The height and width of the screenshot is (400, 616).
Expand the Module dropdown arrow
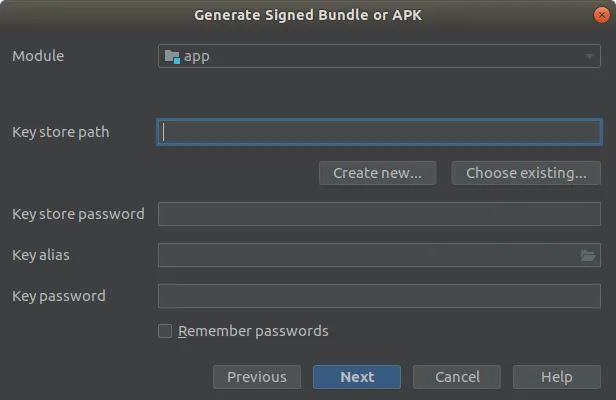click(x=590, y=56)
